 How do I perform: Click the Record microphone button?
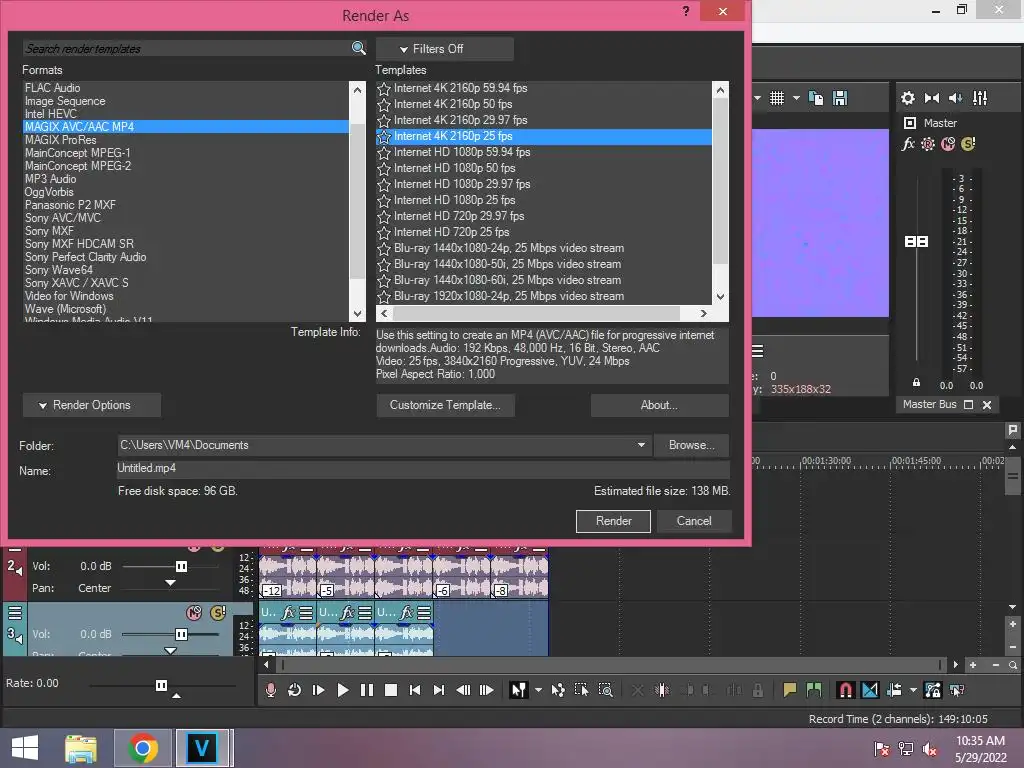click(270, 690)
